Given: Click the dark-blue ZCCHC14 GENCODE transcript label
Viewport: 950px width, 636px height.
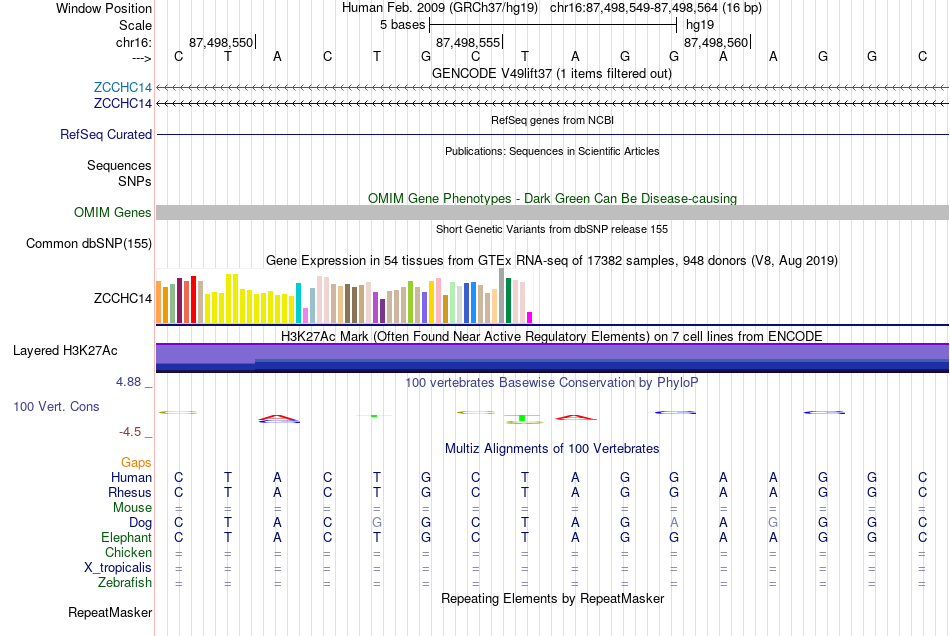Looking at the screenshot, I should click(x=122, y=104).
